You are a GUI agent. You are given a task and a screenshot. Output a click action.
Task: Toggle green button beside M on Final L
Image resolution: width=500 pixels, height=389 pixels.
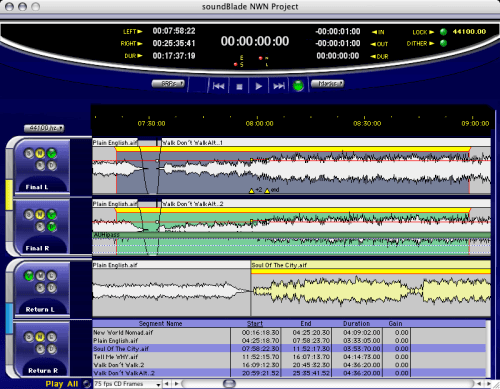(x=51, y=154)
